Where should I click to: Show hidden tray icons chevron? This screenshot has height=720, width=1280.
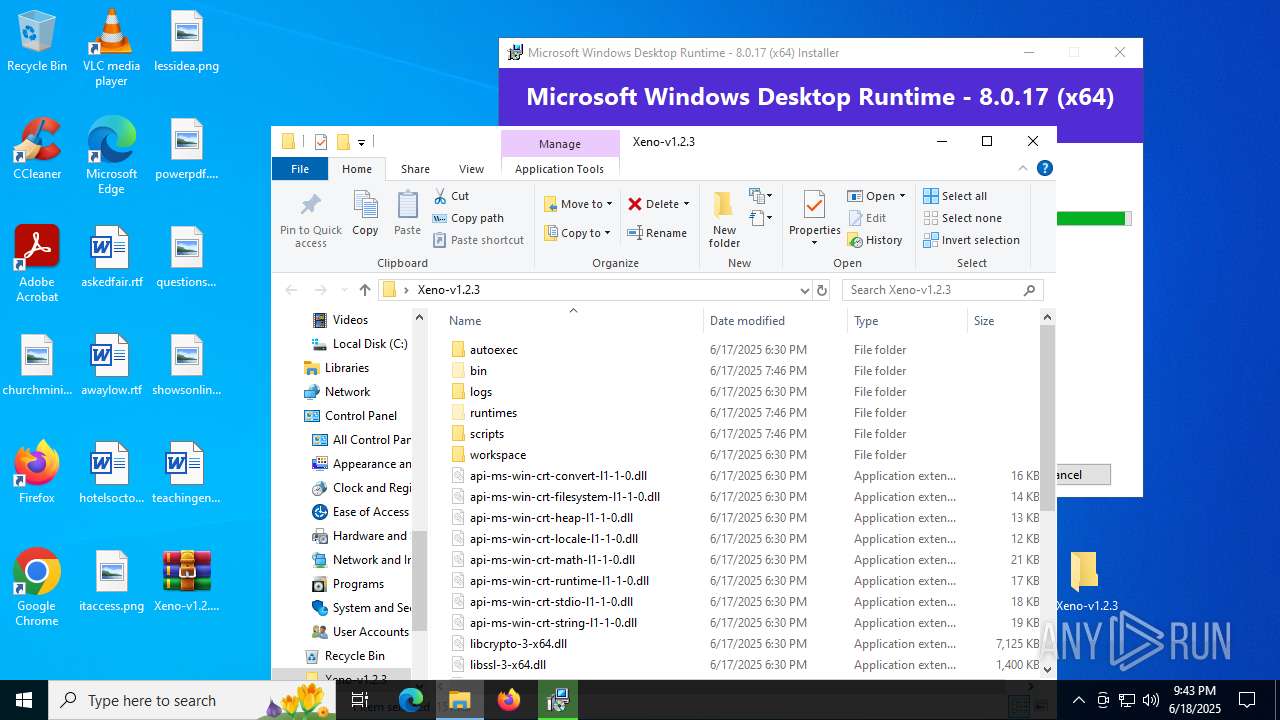coord(1078,700)
